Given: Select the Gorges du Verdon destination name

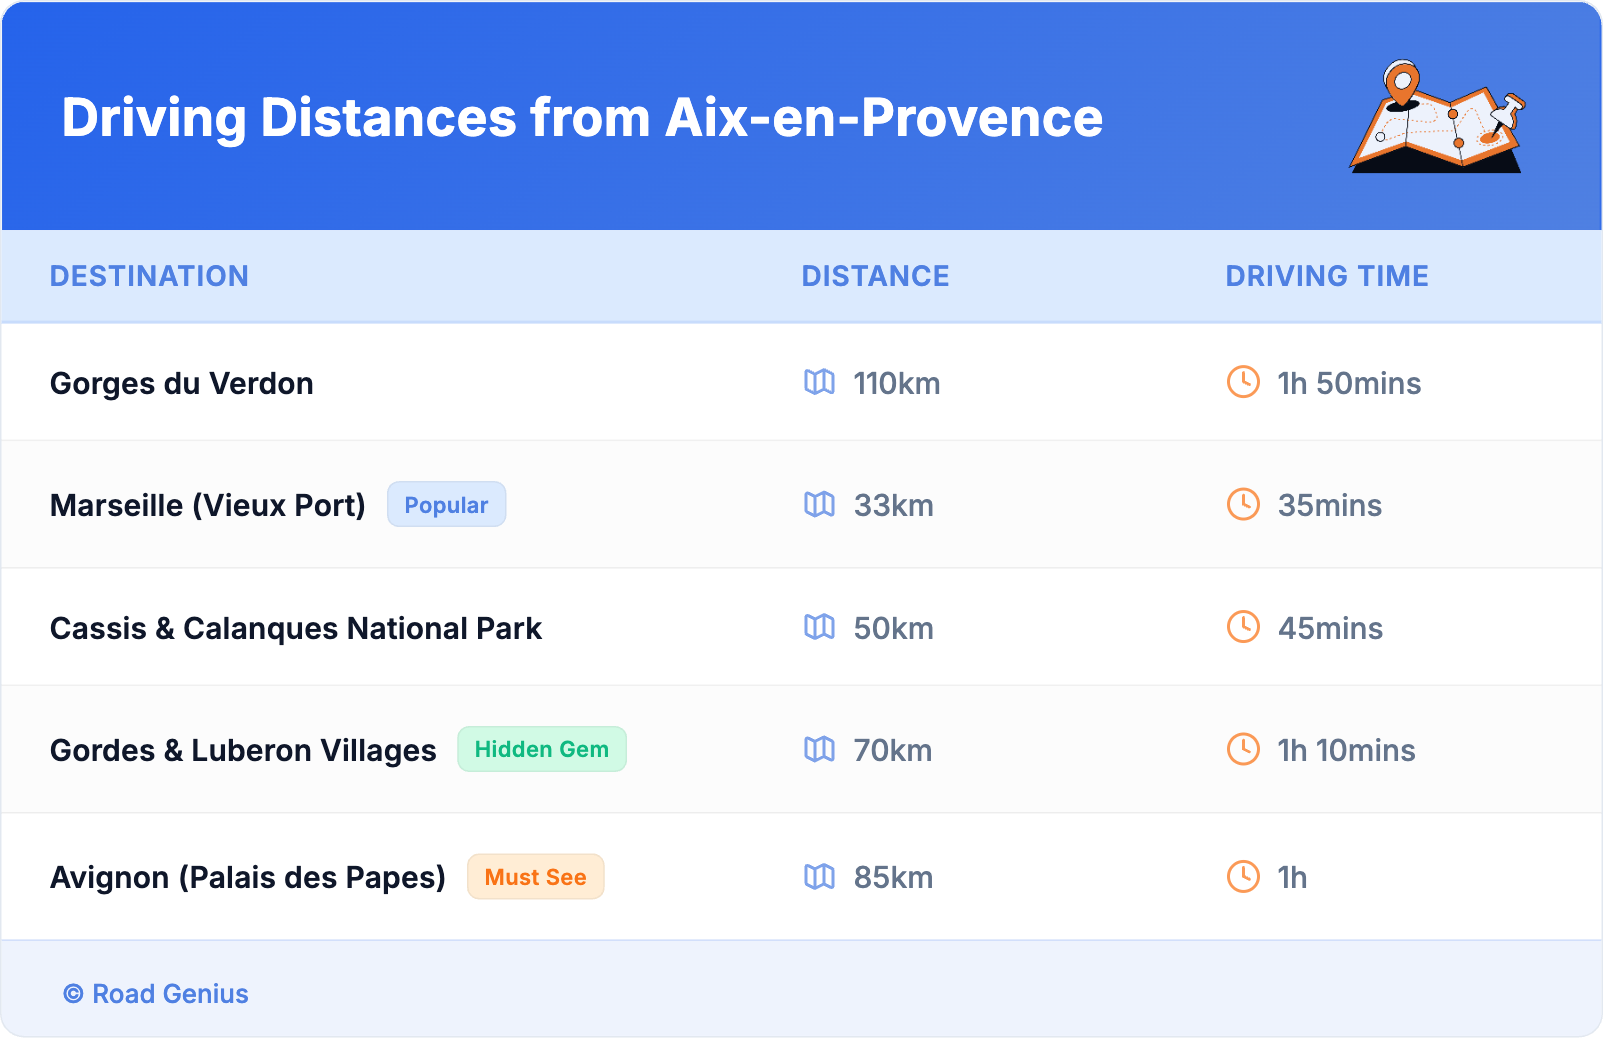Looking at the screenshot, I should [182, 384].
